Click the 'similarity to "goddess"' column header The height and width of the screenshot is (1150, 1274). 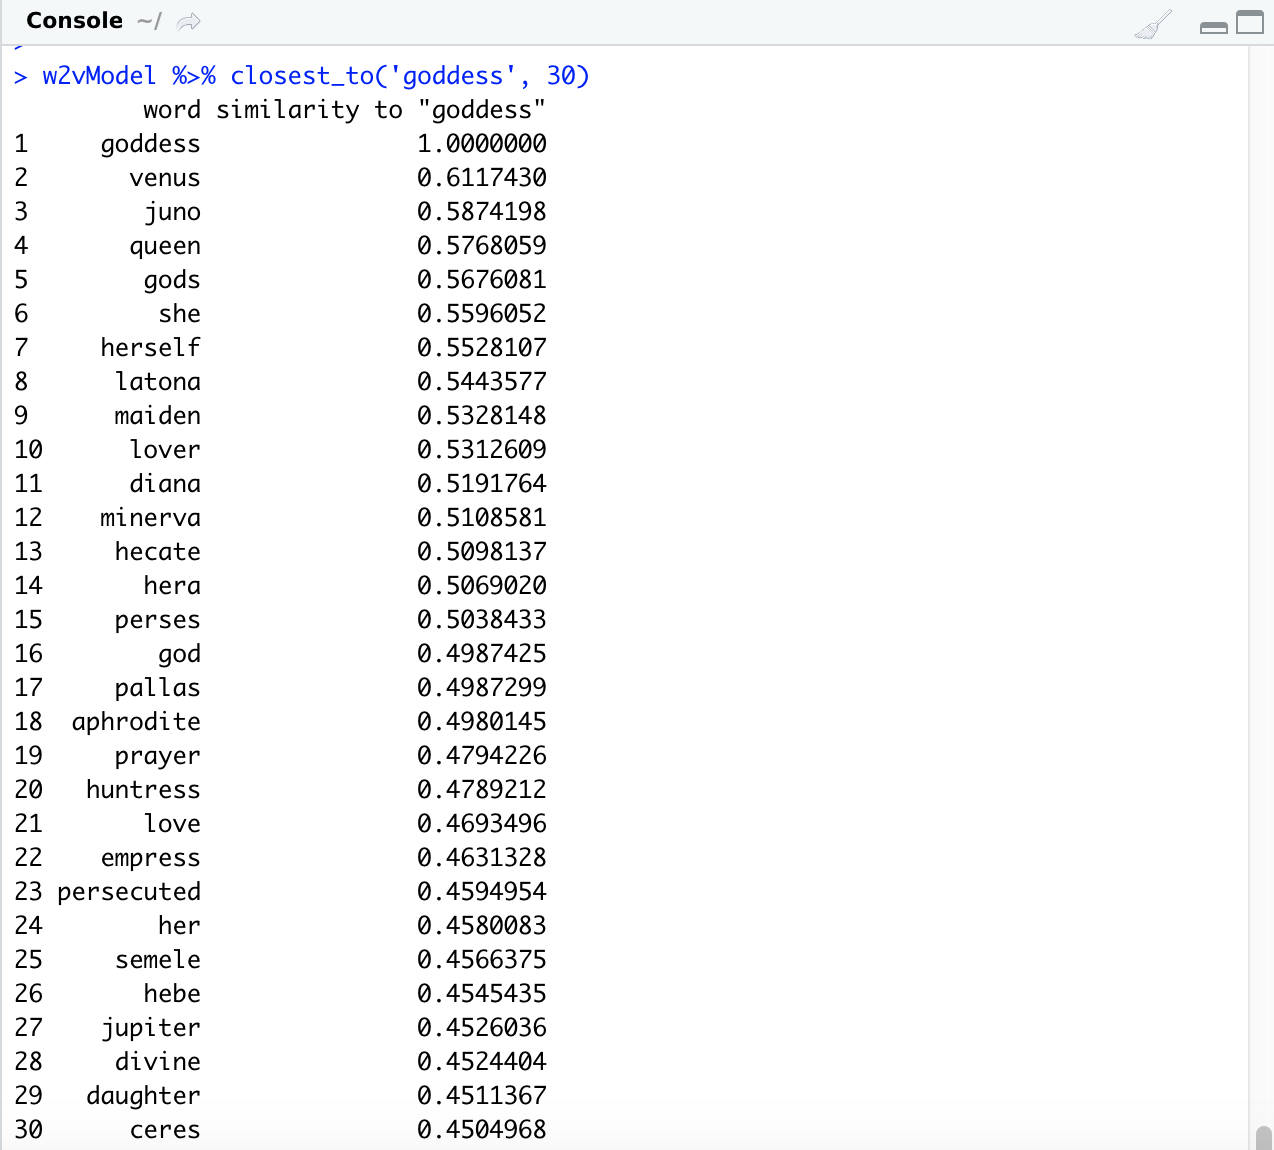click(381, 110)
